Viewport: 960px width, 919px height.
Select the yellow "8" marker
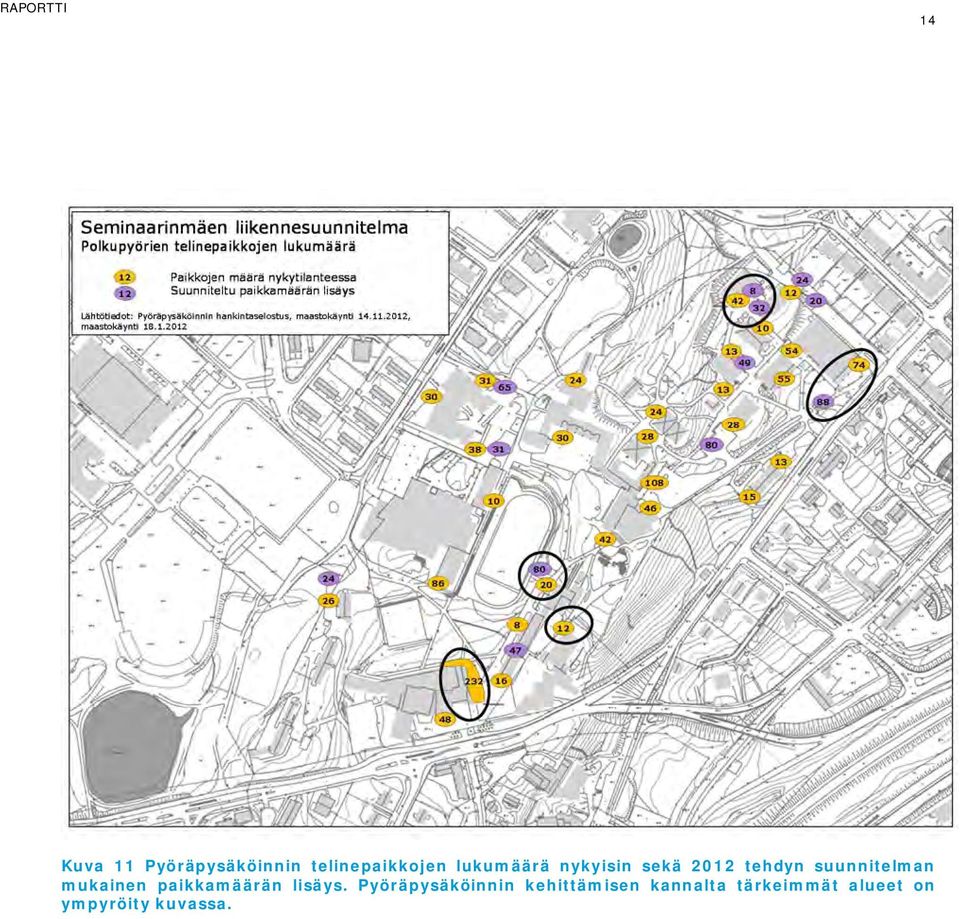(x=517, y=625)
